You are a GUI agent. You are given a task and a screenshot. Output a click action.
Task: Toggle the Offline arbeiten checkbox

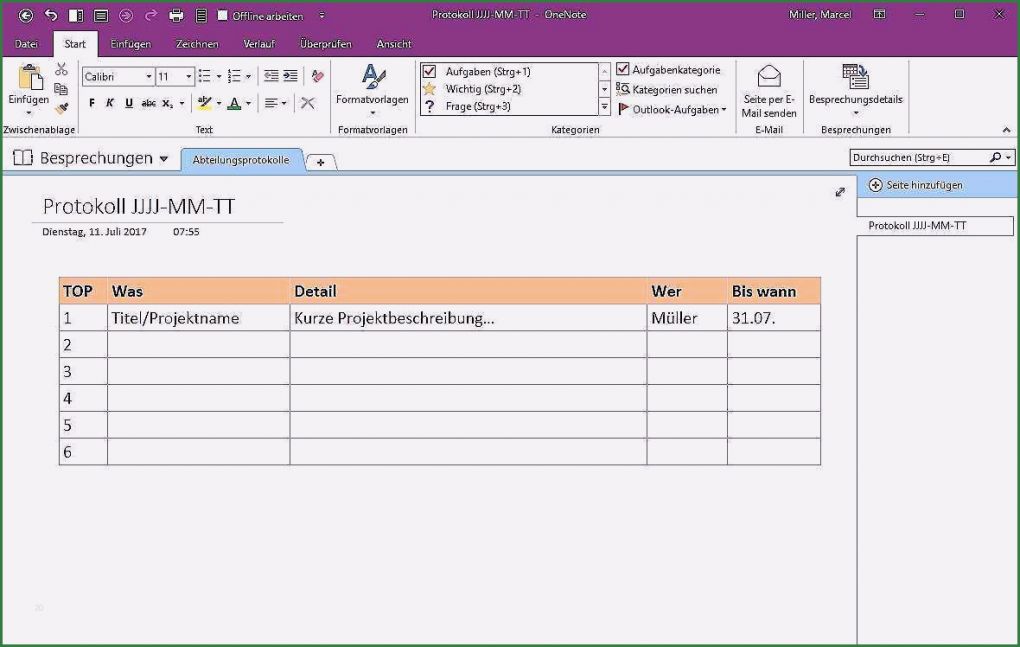(x=223, y=15)
